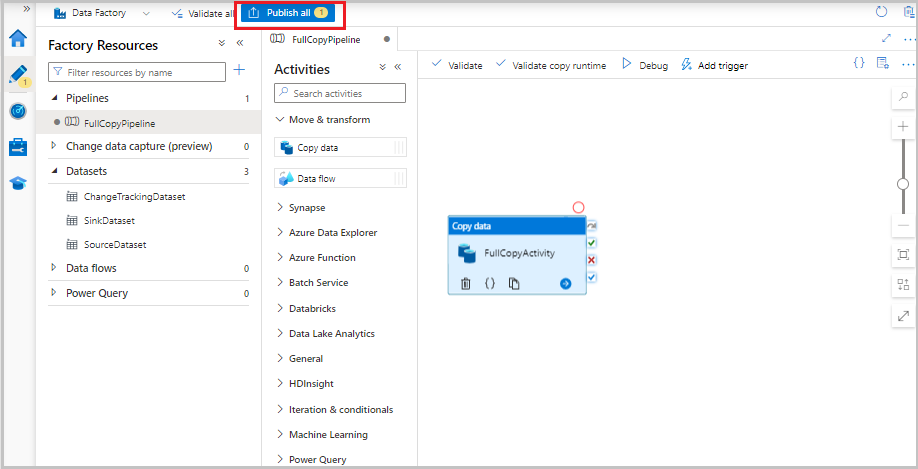Click the Publish all button
The height and width of the screenshot is (469, 918).
[x=289, y=13]
